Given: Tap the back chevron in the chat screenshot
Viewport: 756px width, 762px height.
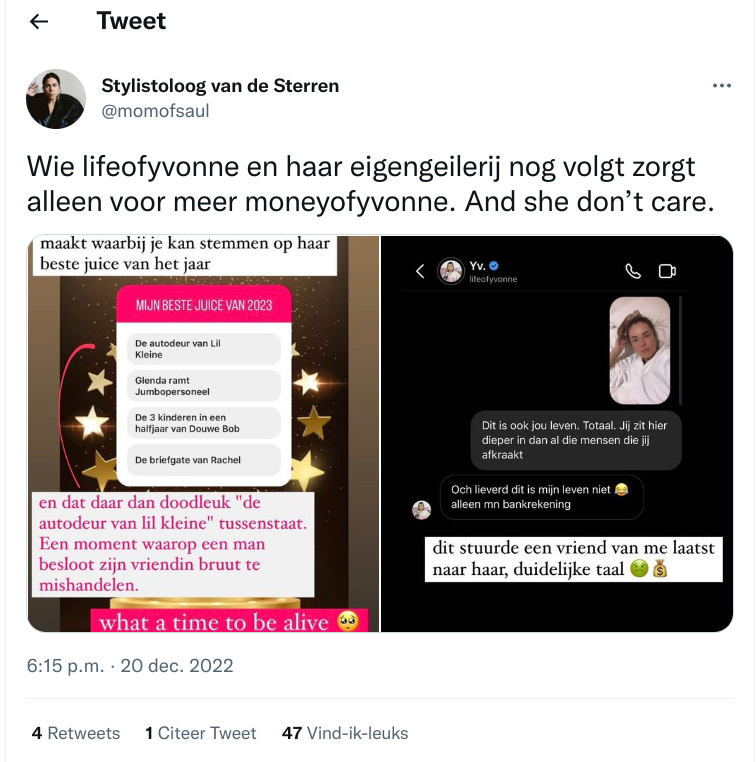Looking at the screenshot, I should tap(420, 271).
